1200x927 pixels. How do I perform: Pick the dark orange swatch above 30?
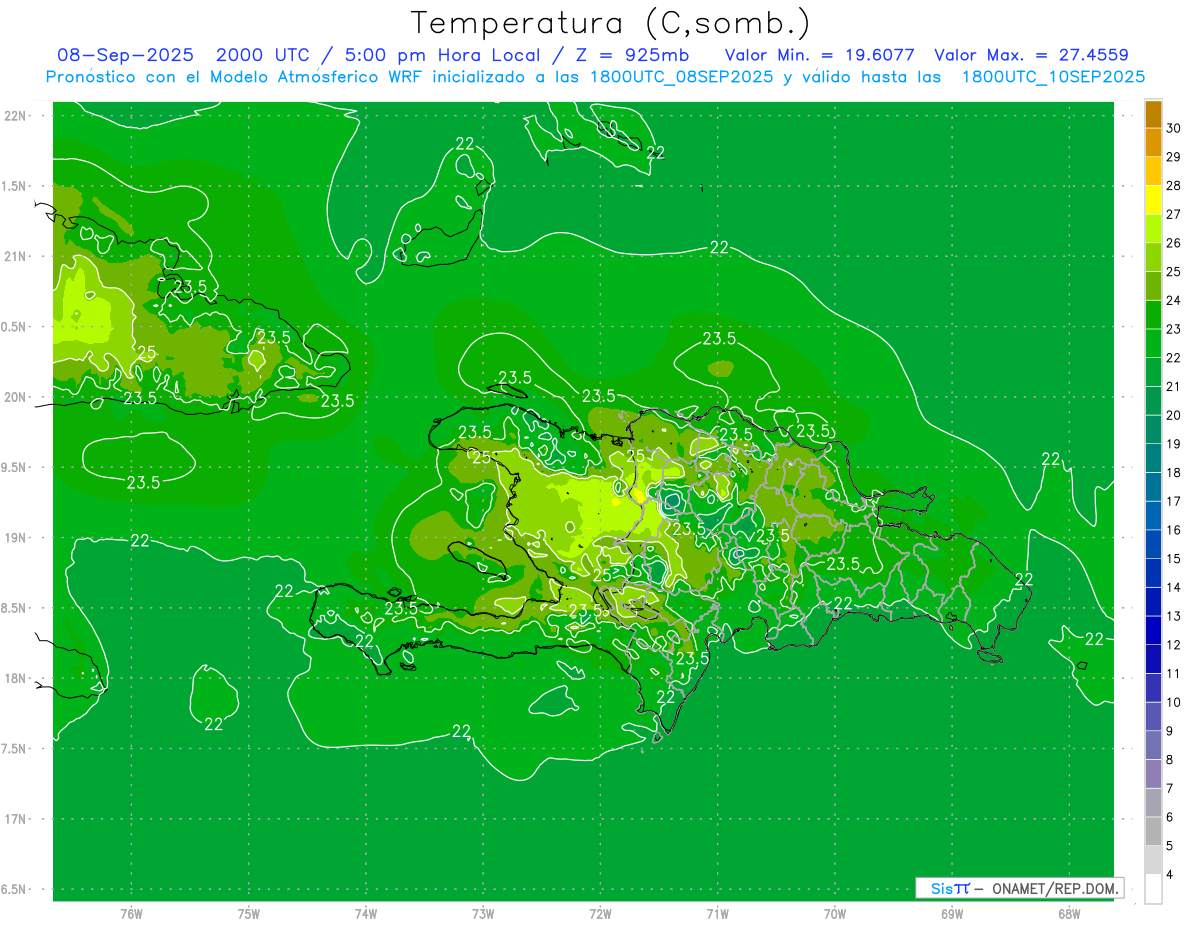[1153, 114]
